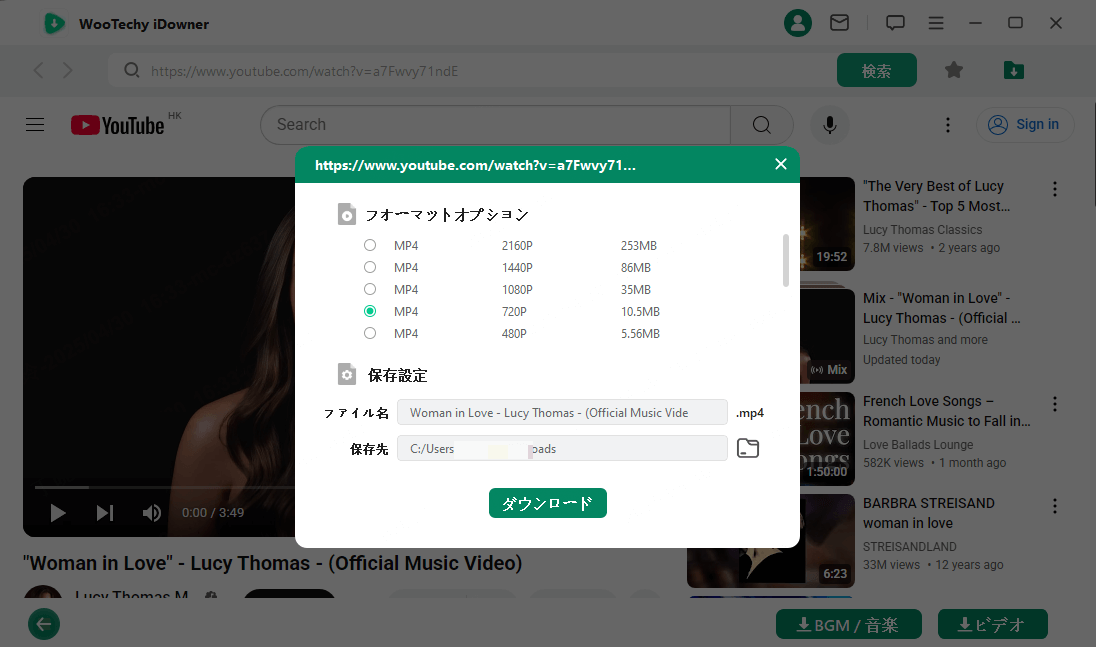
Task: Click the BGM / 音楽 download button
Action: [849, 624]
